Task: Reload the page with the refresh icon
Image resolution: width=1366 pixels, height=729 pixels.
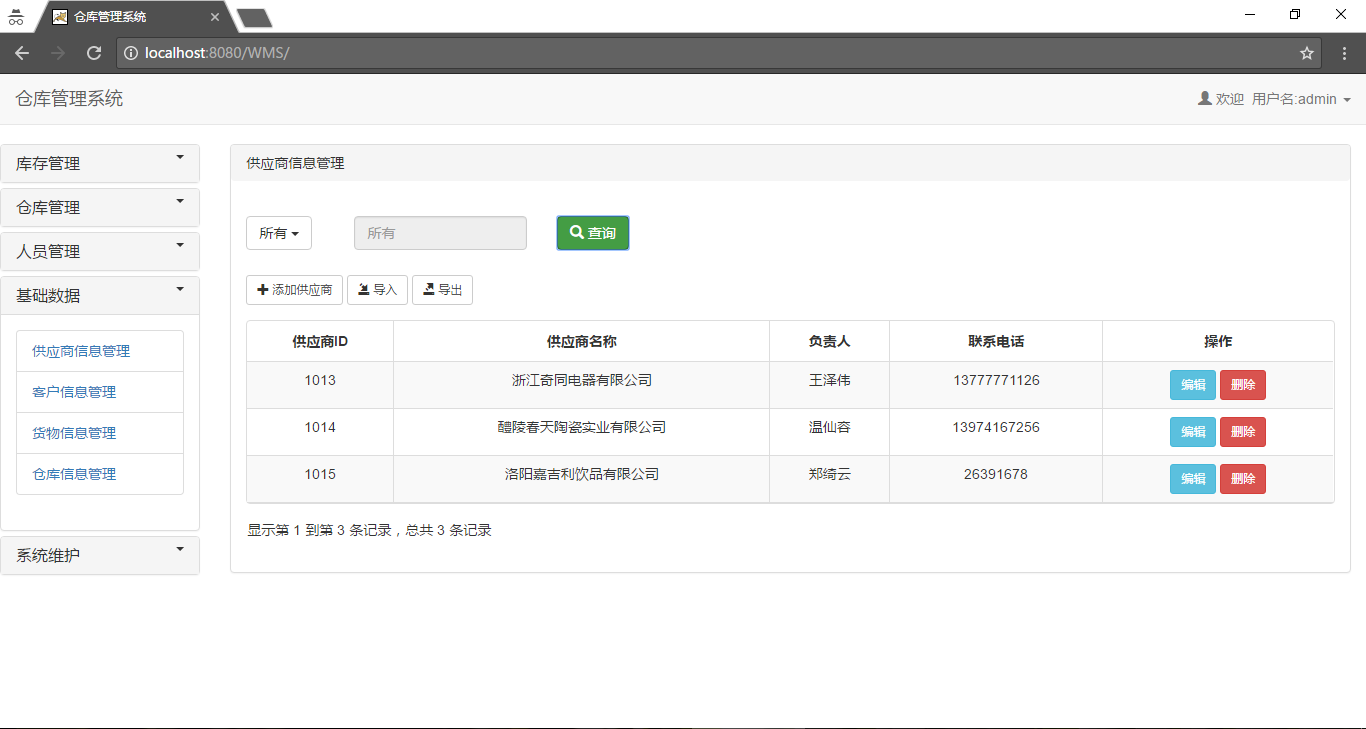Action: click(x=94, y=53)
